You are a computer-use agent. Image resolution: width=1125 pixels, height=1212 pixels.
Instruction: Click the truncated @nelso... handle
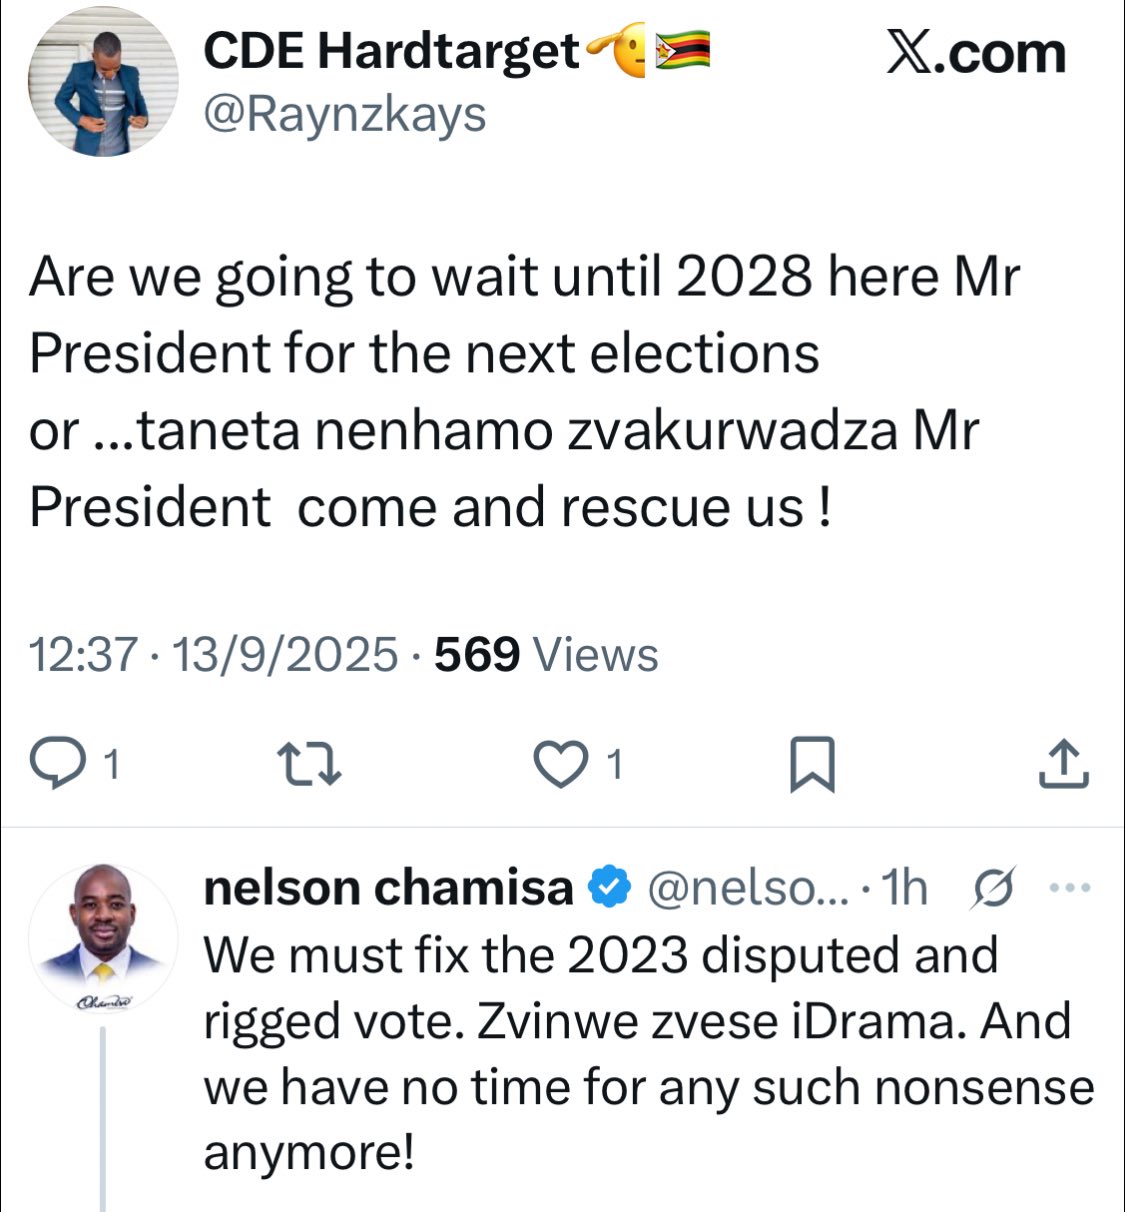748,888
